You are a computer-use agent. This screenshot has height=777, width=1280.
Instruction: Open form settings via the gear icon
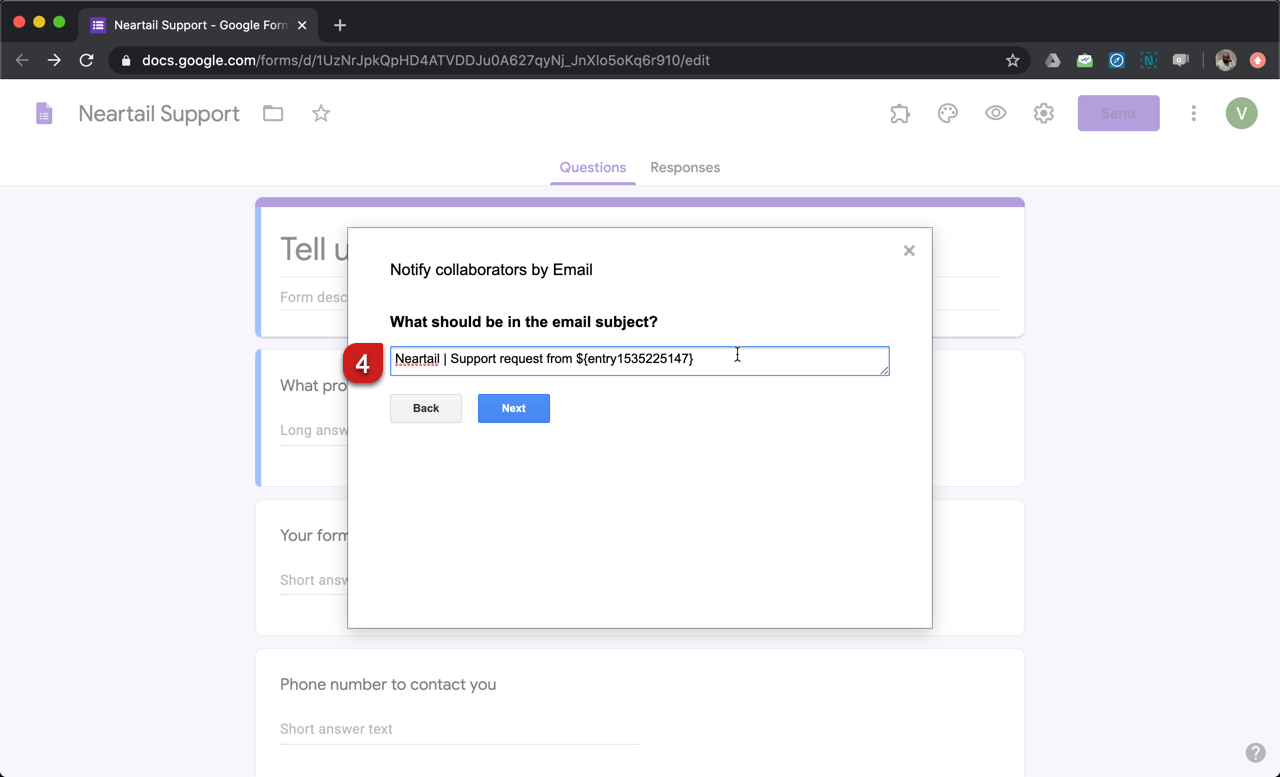(1043, 113)
